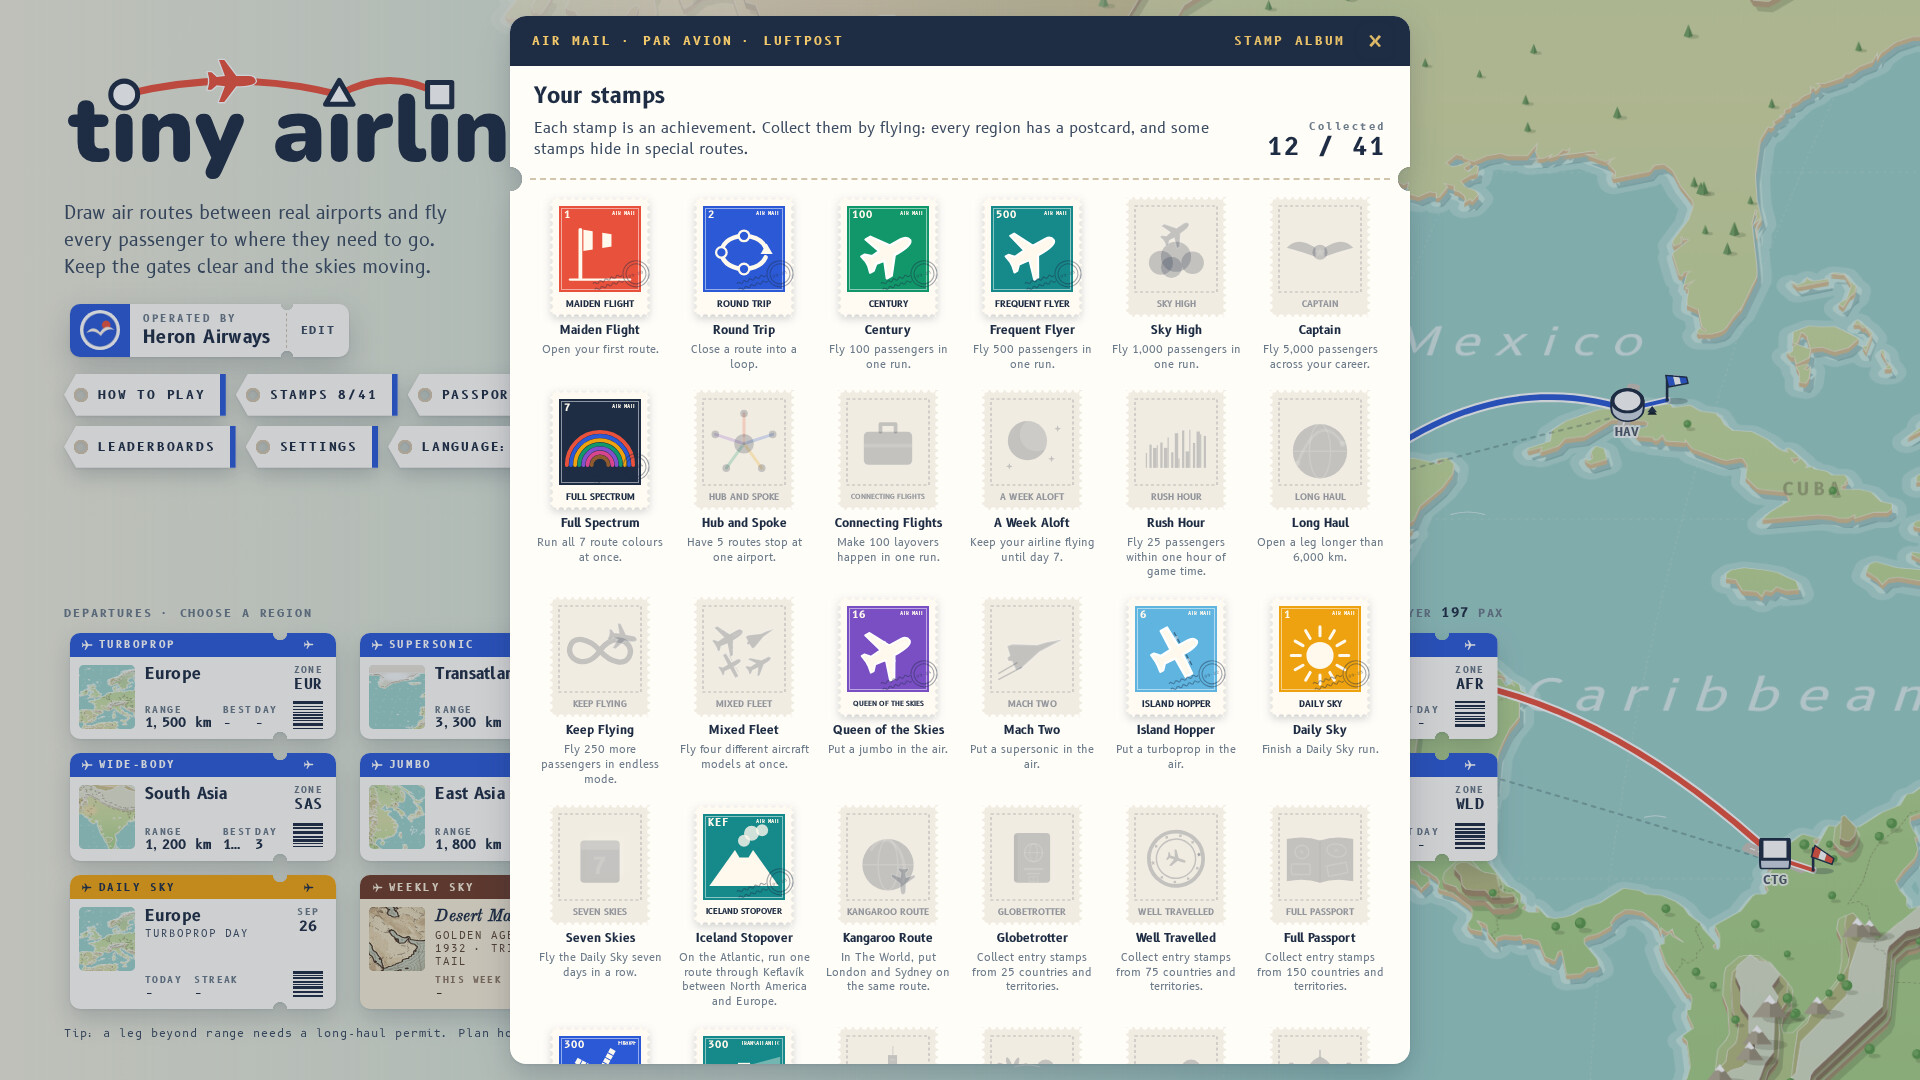1920x1080 pixels.
Task: Select the Connecting Flights suitcase stamp
Action: tap(888, 450)
